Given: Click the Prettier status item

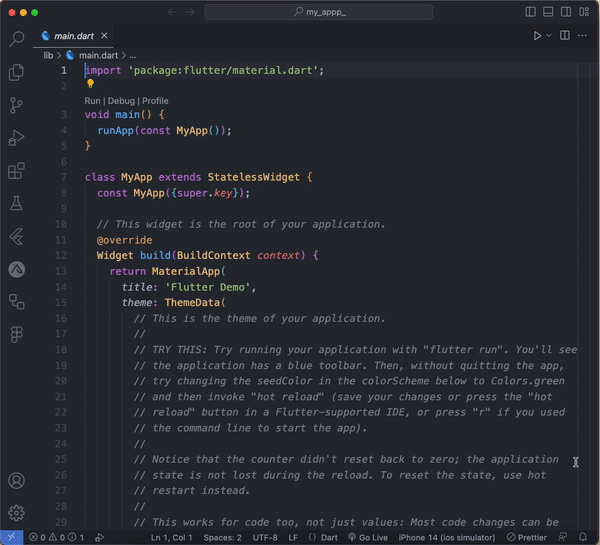Looking at the screenshot, I should (527, 537).
